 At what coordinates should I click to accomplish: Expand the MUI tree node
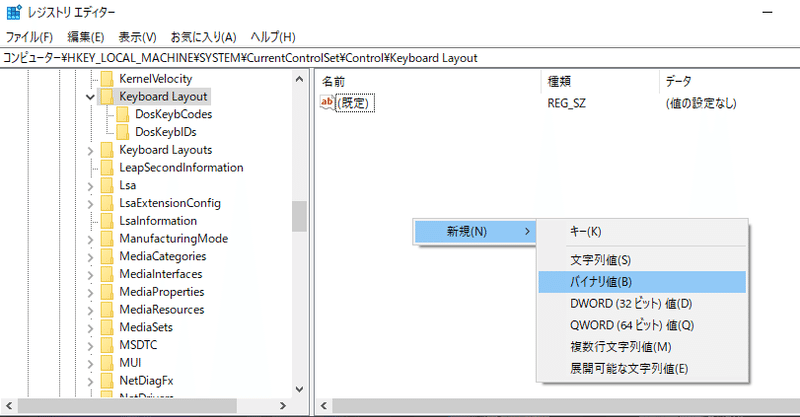(90, 364)
